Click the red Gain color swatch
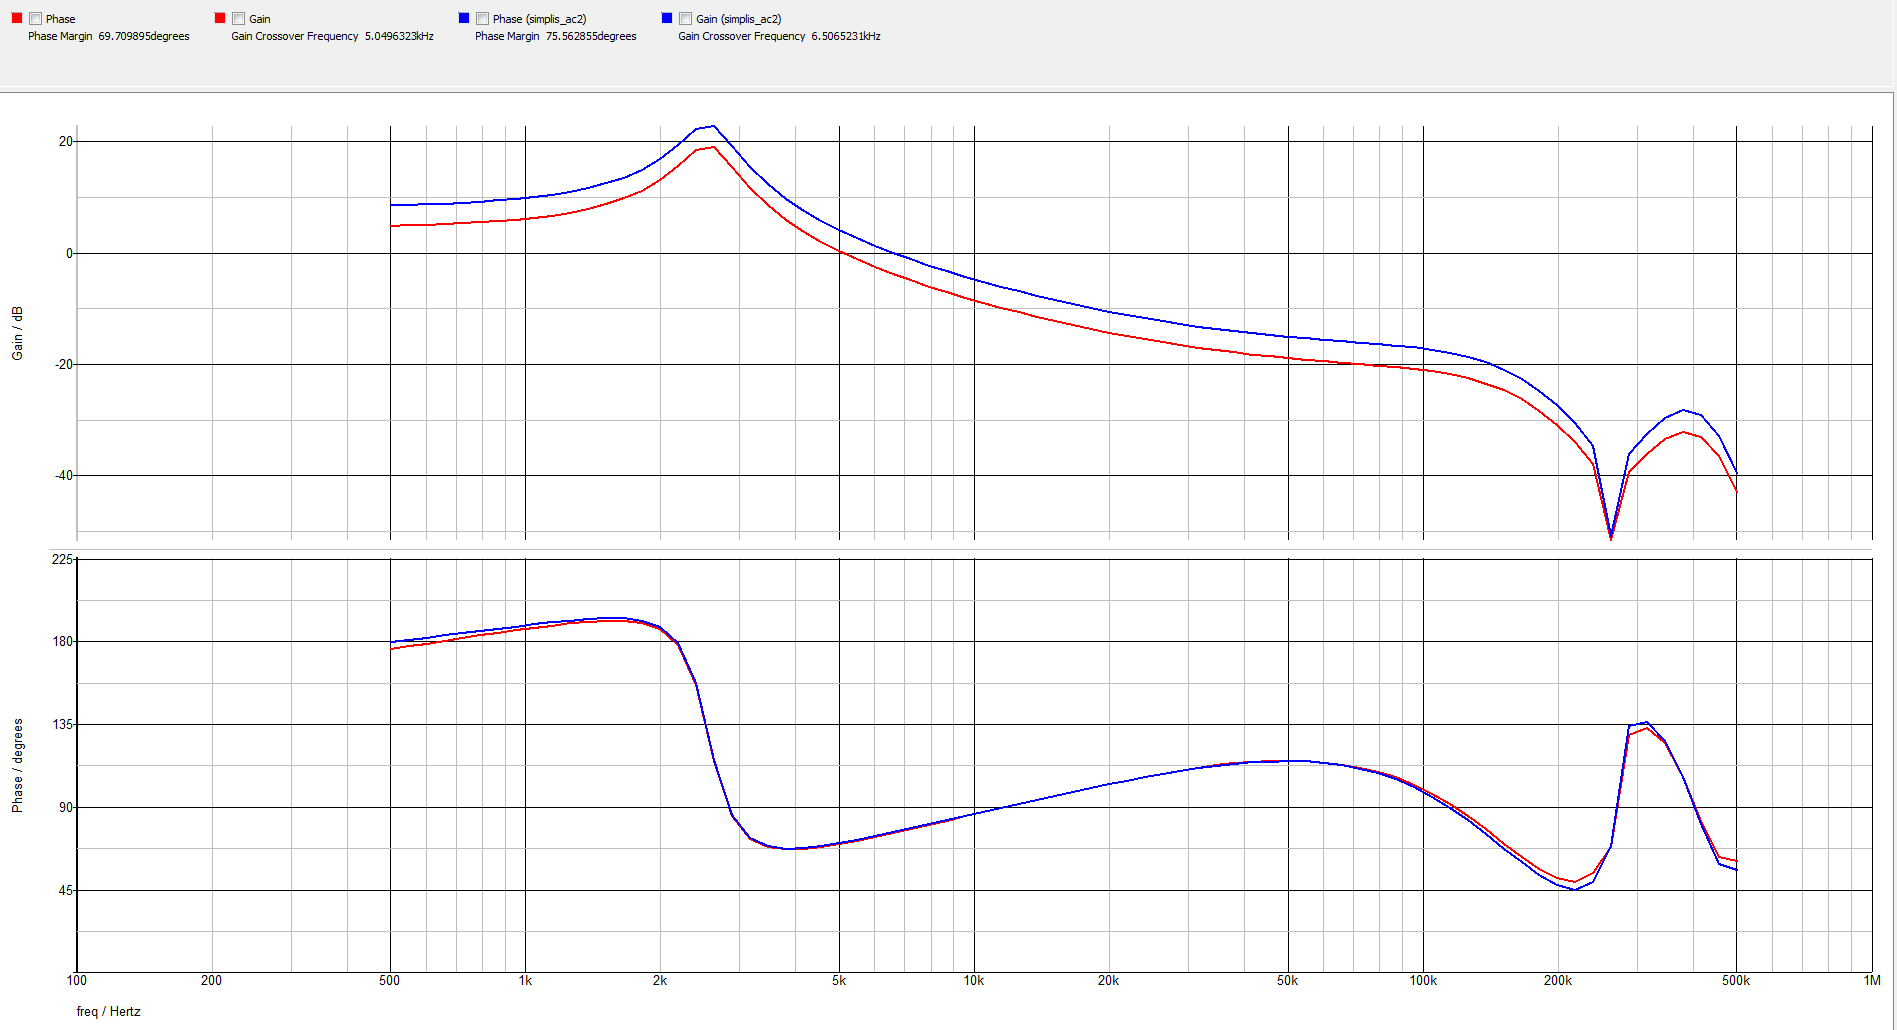The height and width of the screenshot is (1030, 1897). pyautogui.click(x=217, y=17)
